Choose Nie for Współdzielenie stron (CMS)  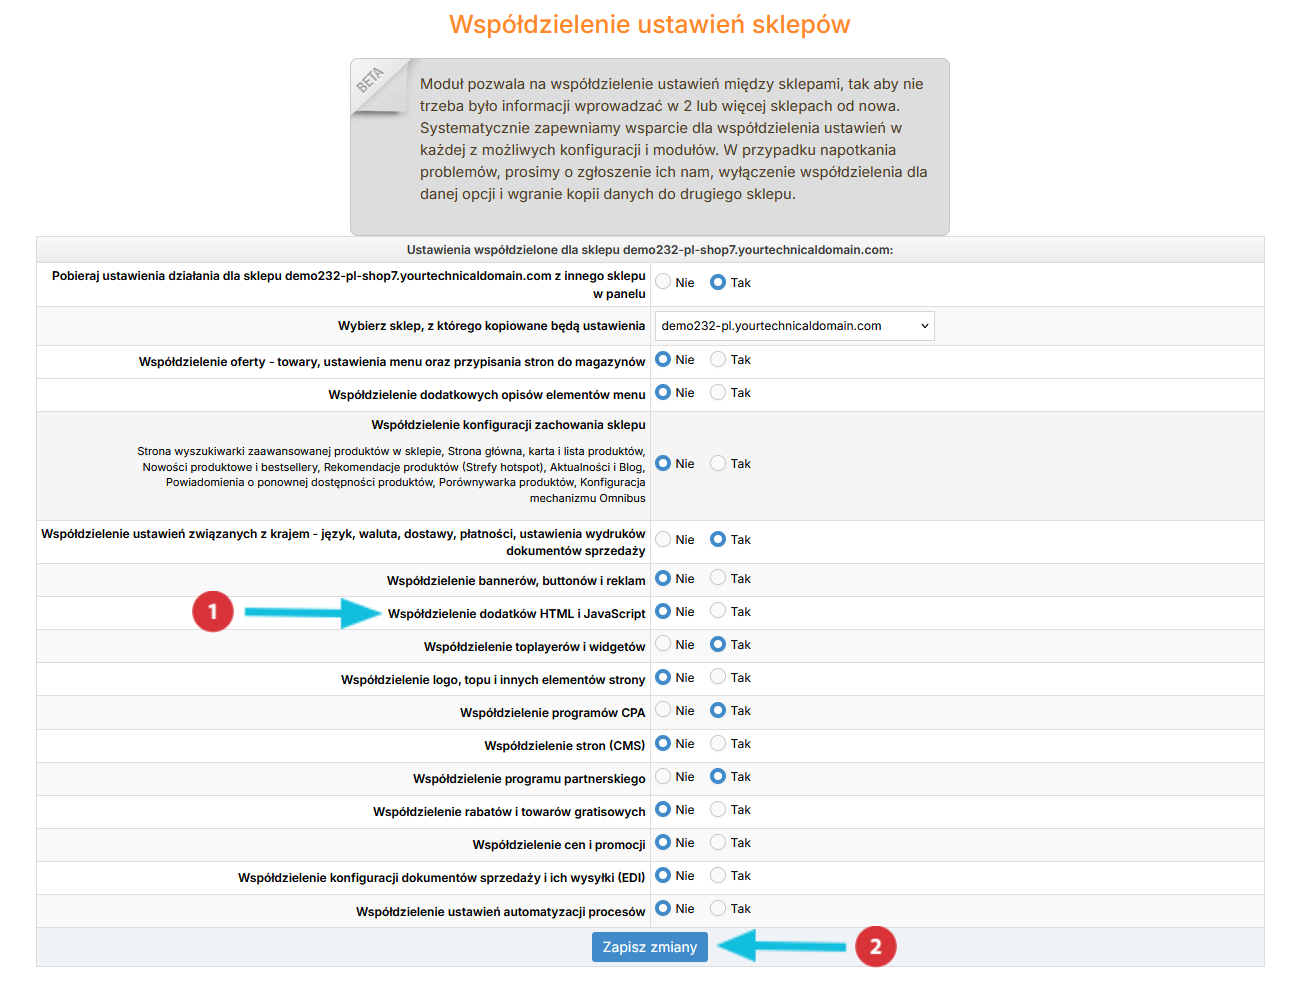click(663, 743)
